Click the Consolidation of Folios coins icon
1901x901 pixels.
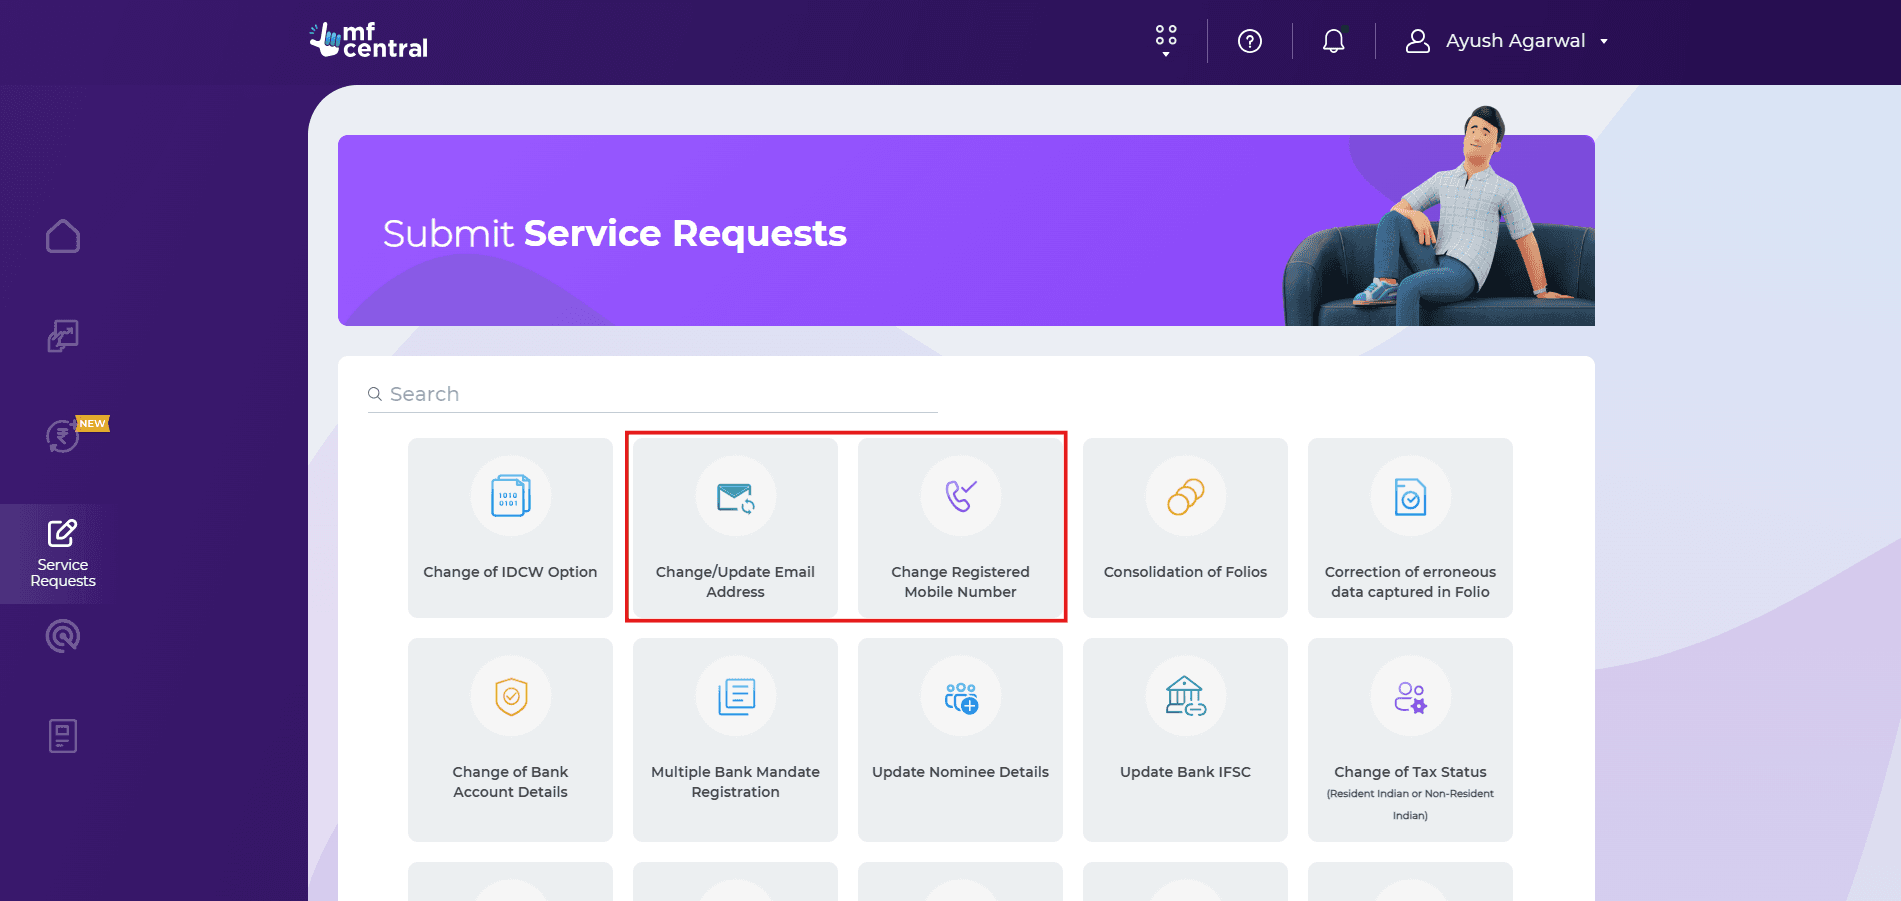(x=1186, y=496)
